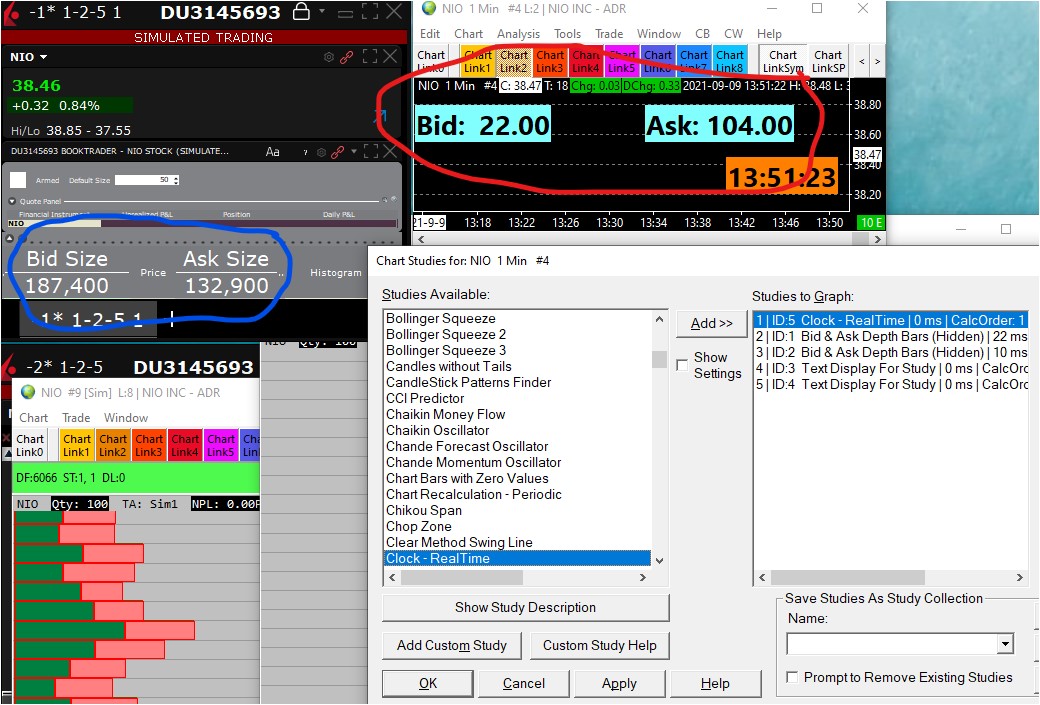This screenshot has width=1040, height=705.
Task: Click the lock icon beside DU3145693 in top window
Action: coord(301,12)
